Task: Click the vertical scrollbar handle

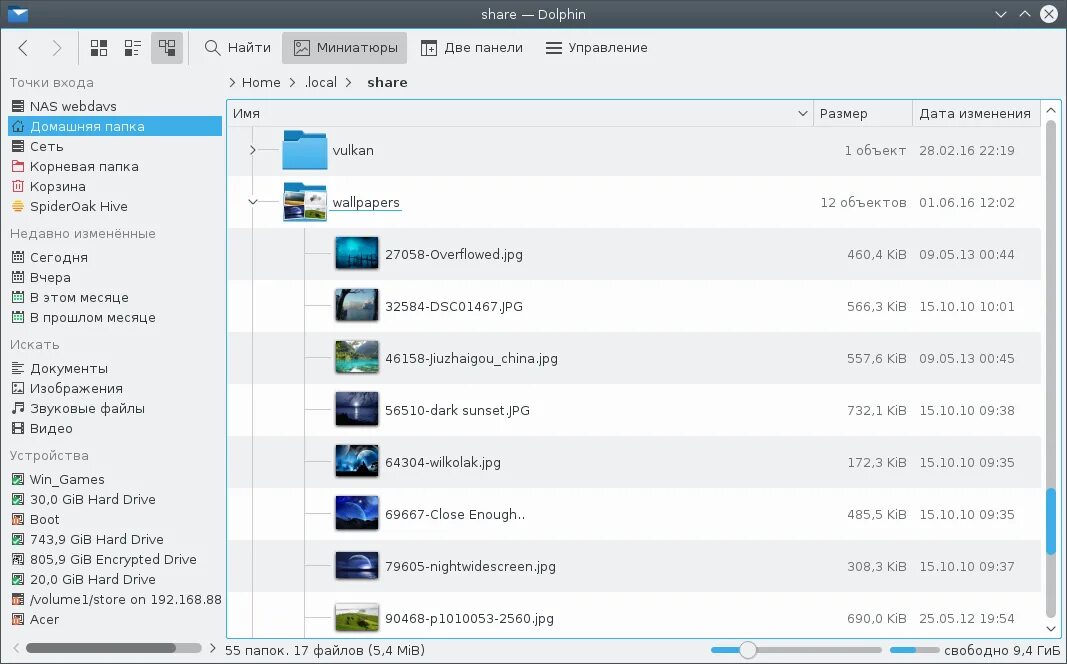Action: (x=1051, y=521)
